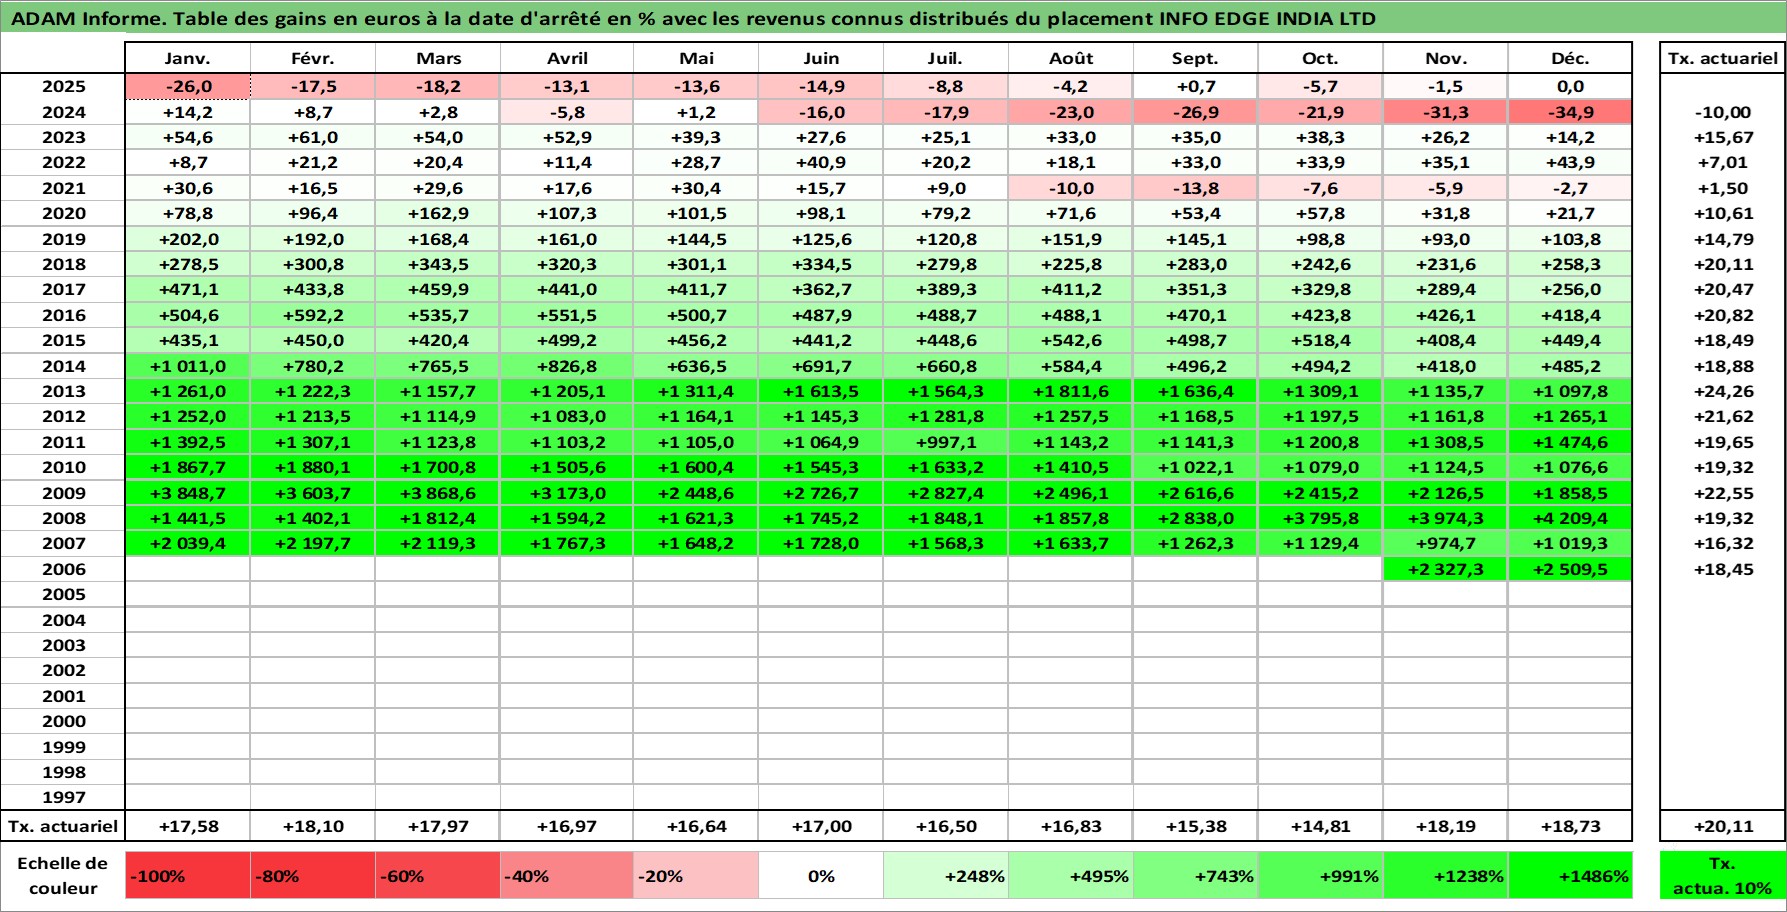Screen dimensions: 1787x912
Task: Click the -60% color scale swatch
Action: click(x=438, y=875)
